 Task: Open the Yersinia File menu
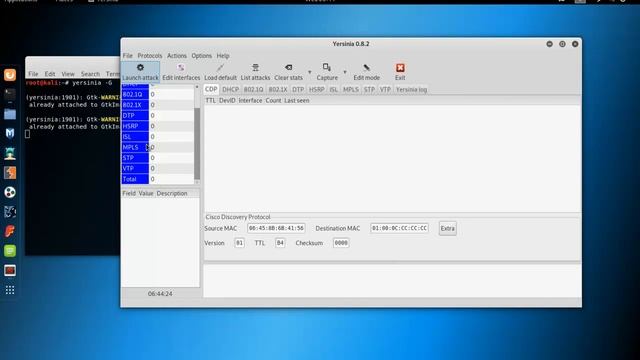(x=128, y=56)
